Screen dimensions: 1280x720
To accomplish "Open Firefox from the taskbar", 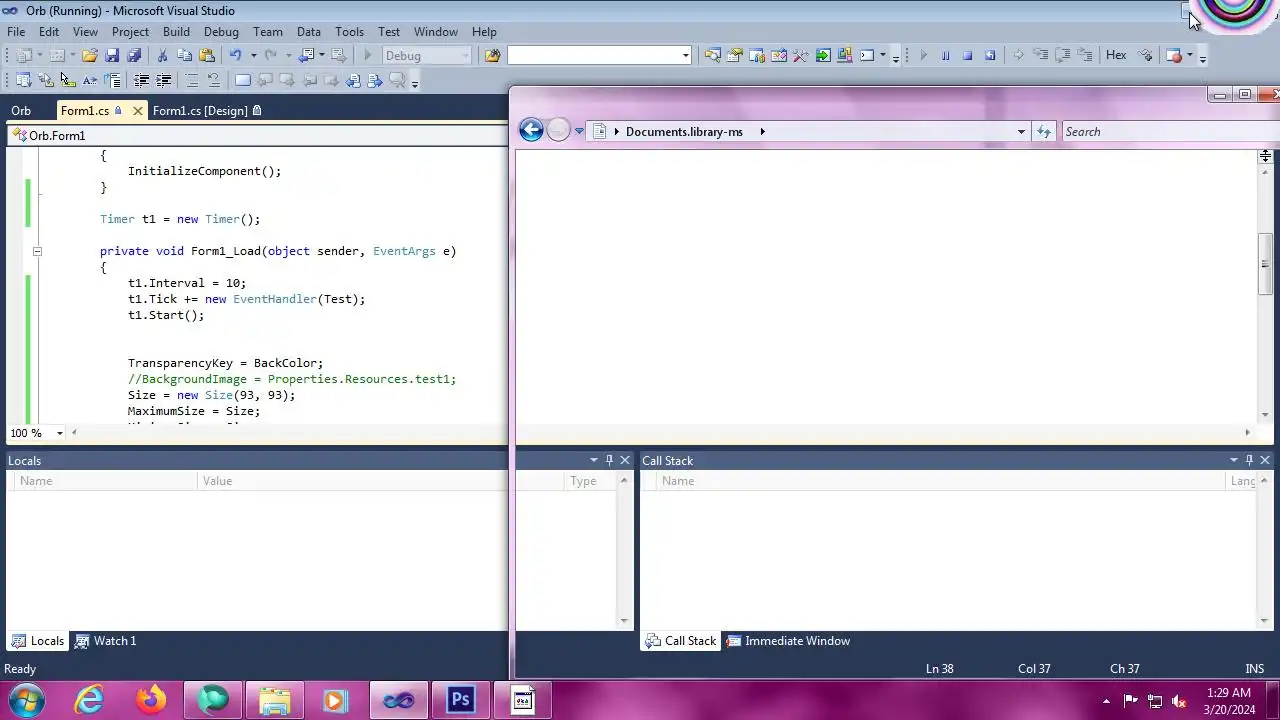I will click(x=152, y=699).
